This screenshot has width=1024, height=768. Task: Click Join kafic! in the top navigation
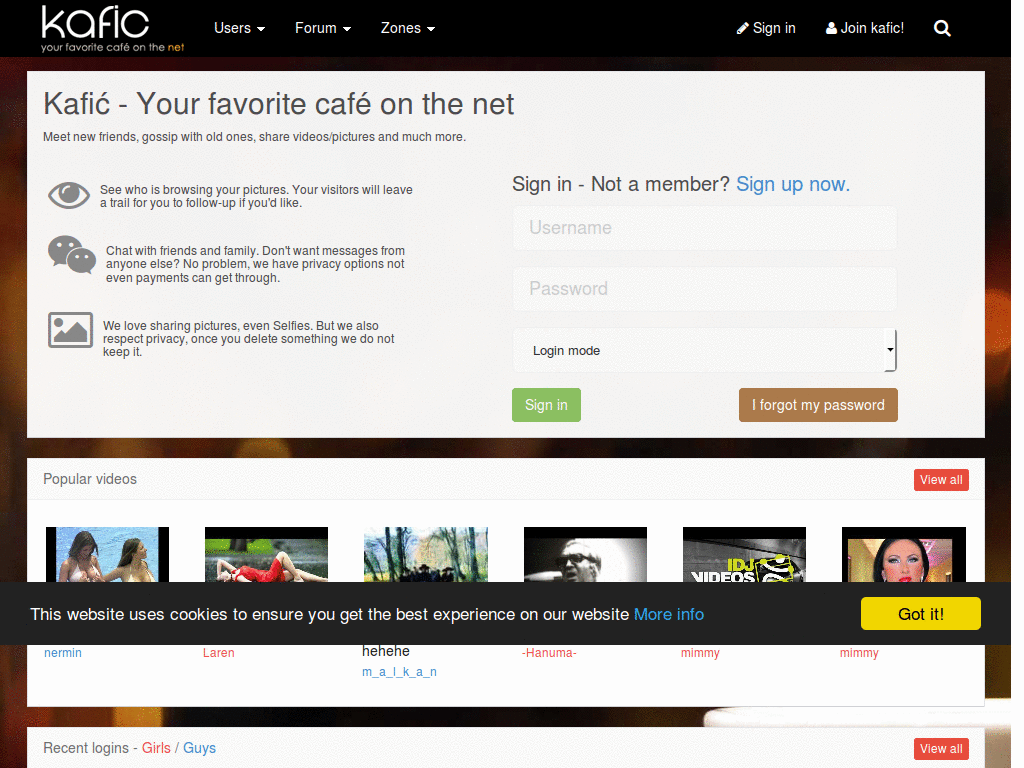click(x=865, y=28)
